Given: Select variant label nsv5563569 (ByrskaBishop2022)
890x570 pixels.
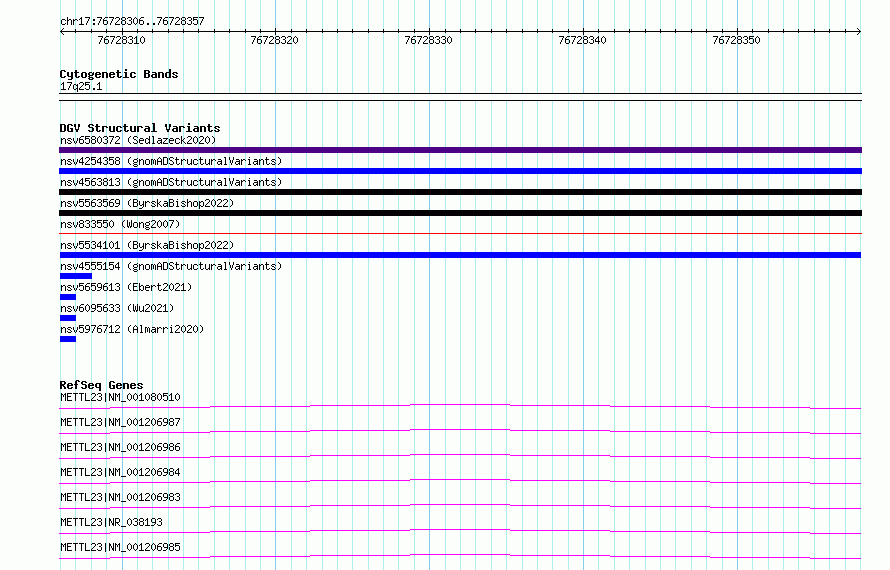Looking at the screenshot, I should [x=147, y=203].
